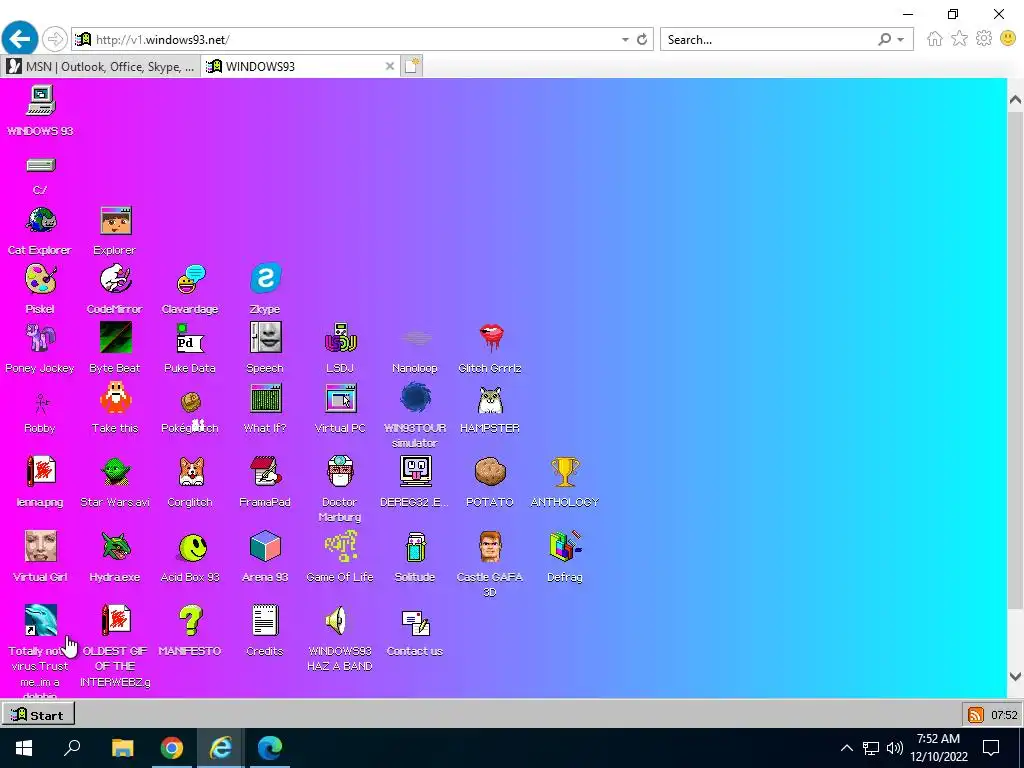Open the Explorer desktop icon
Viewport: 1024px width, 768px height.
pos(116,221)
